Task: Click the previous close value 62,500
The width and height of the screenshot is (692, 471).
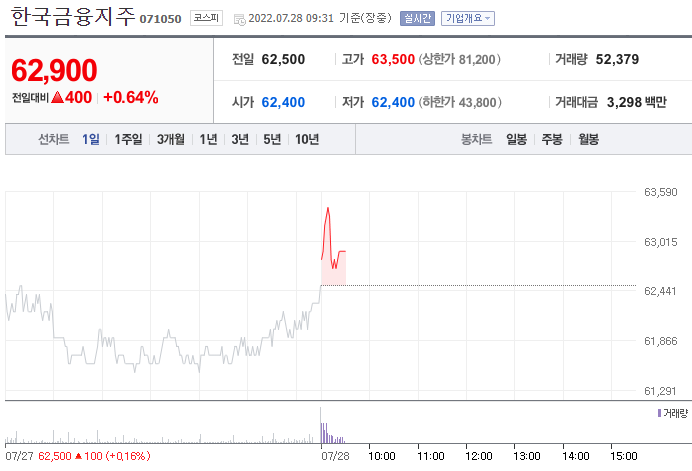Action: pyautogui.click(x=283, y=59)
